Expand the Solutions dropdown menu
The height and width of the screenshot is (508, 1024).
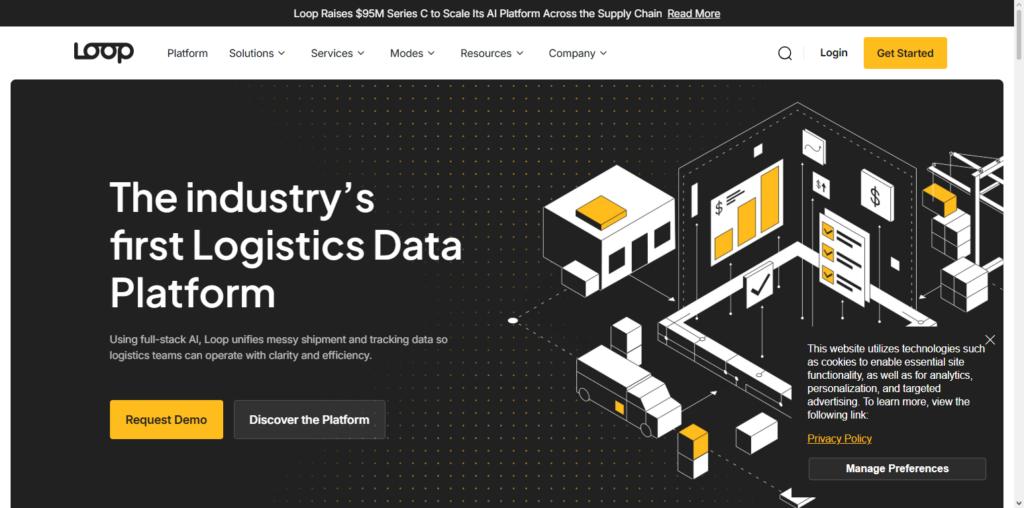point(257,54)
